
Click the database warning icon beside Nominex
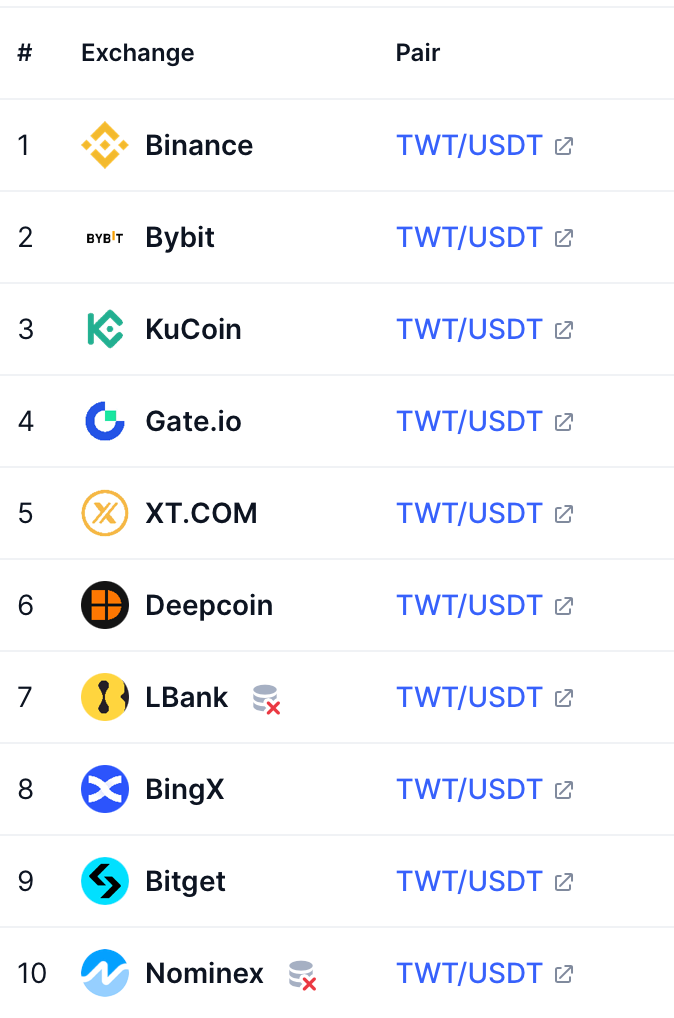(x=302, y=974)
